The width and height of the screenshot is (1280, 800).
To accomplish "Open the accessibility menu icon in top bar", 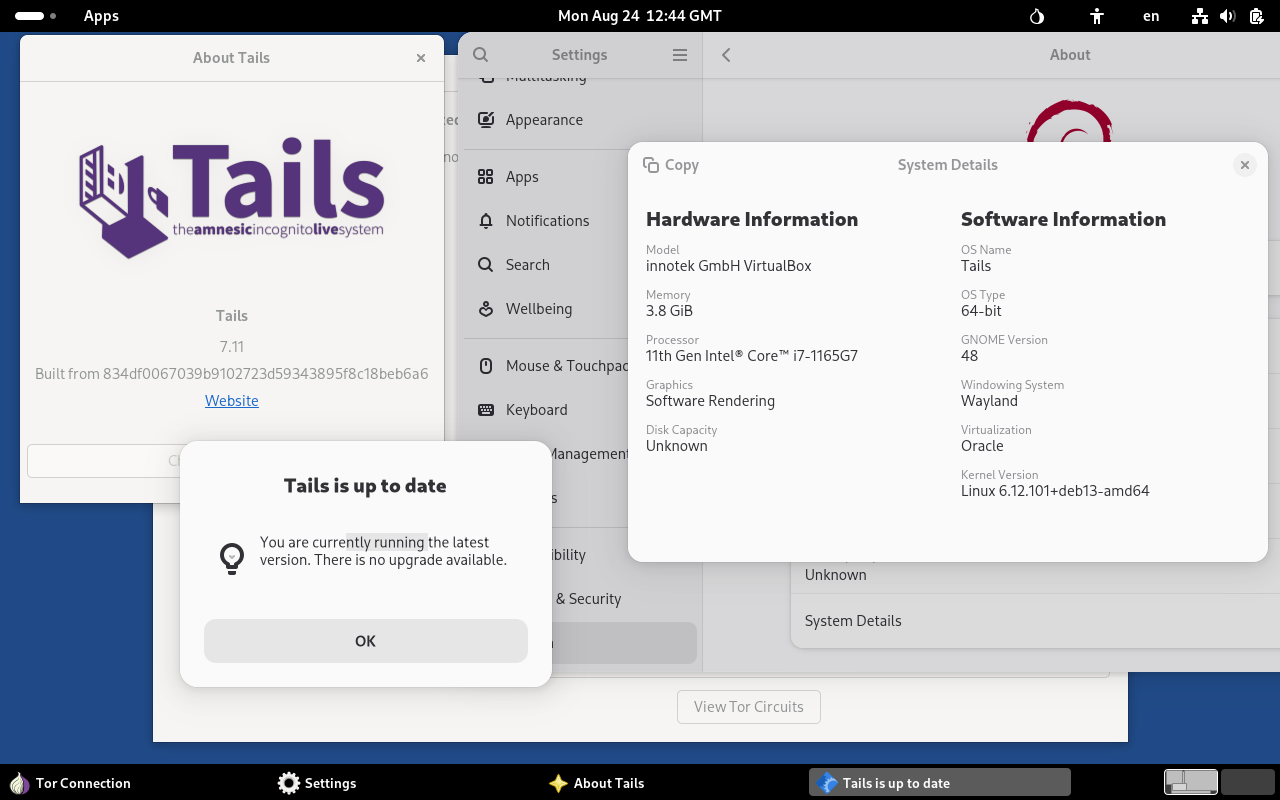I will [1097, 16].
